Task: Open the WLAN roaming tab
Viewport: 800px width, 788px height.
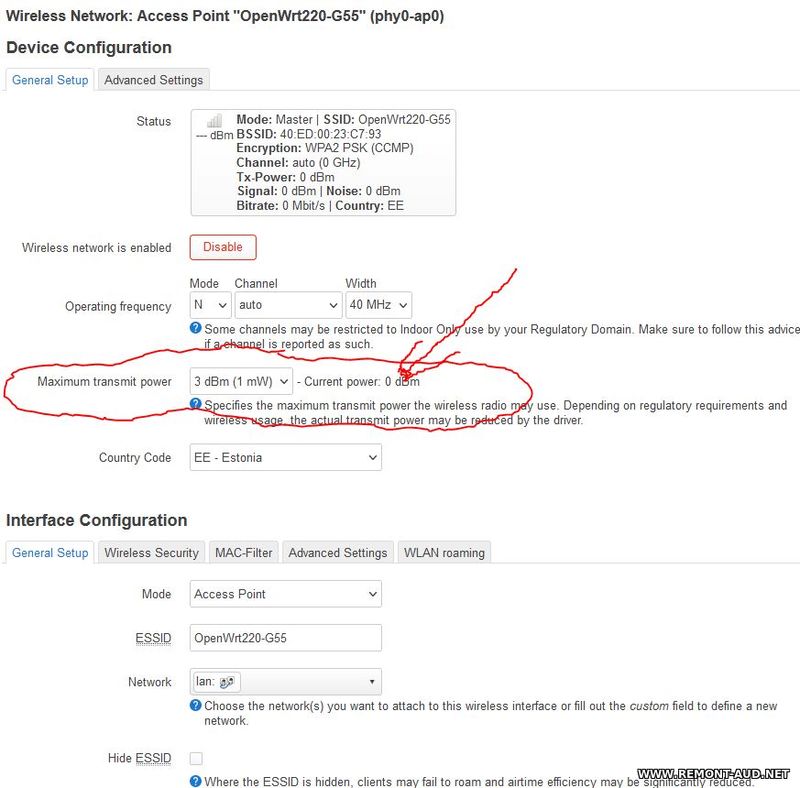Action: click(444, 553)
